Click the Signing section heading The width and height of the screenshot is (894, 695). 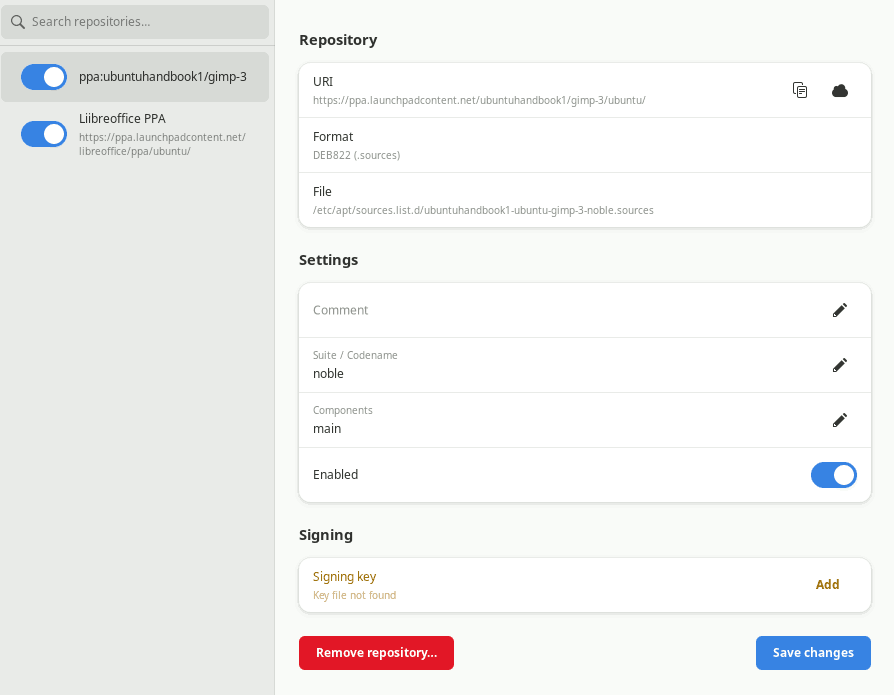click(x=326, y=535)
